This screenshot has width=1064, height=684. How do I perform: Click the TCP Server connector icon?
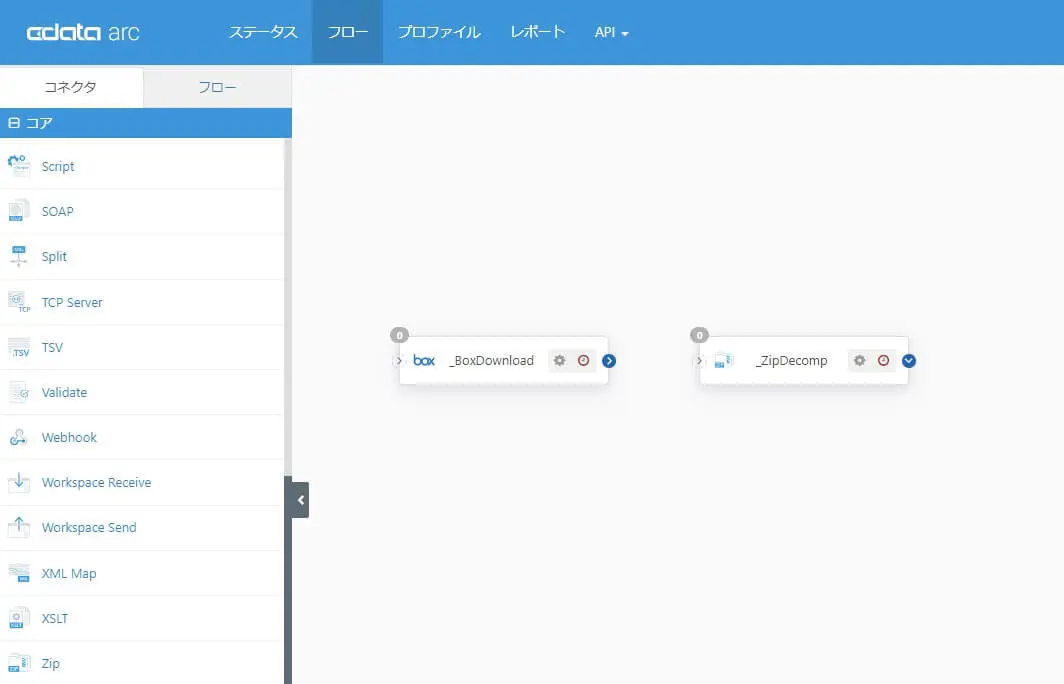point(18,302)
